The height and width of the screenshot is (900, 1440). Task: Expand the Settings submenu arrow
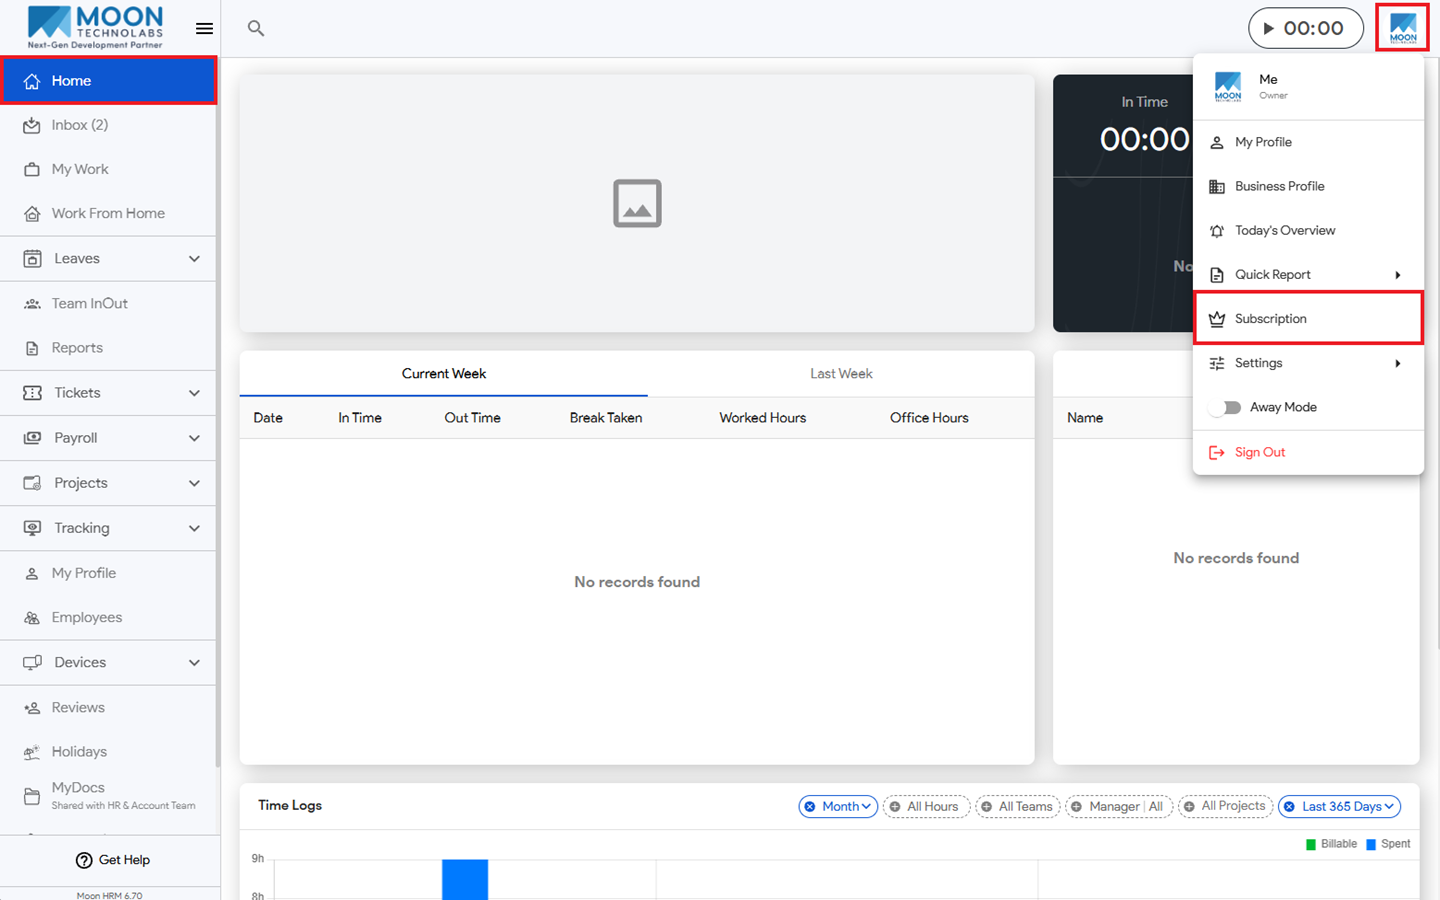1398,363
